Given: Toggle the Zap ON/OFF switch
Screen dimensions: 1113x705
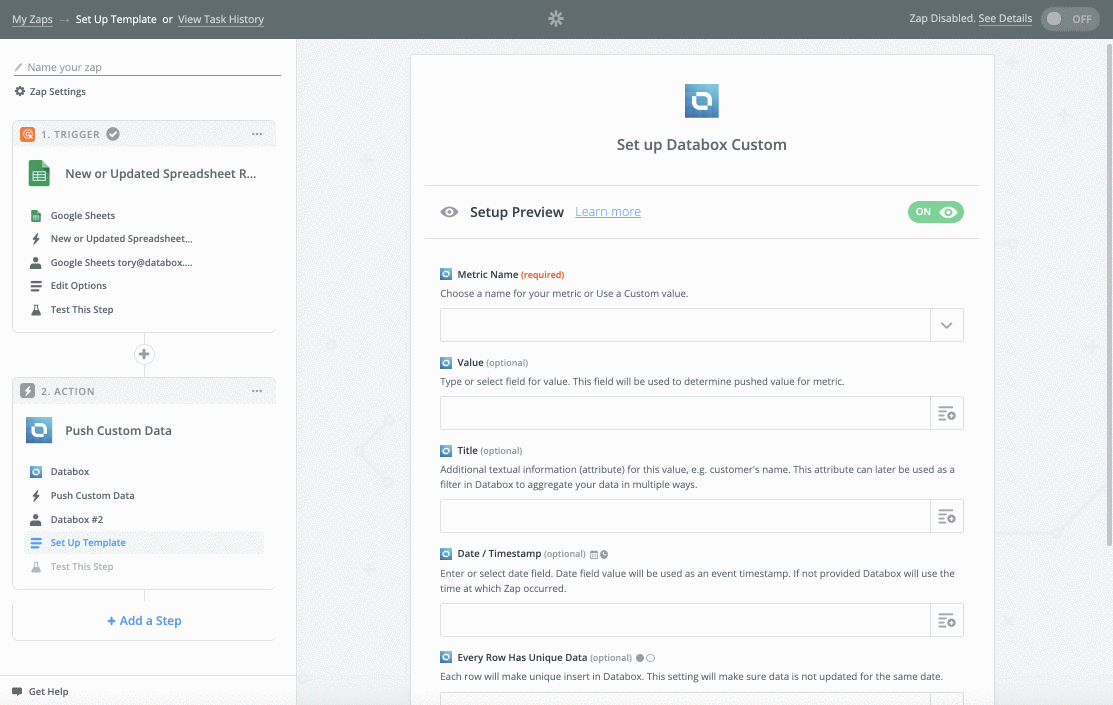Looking at the screenshot, I should [1070, 18].
